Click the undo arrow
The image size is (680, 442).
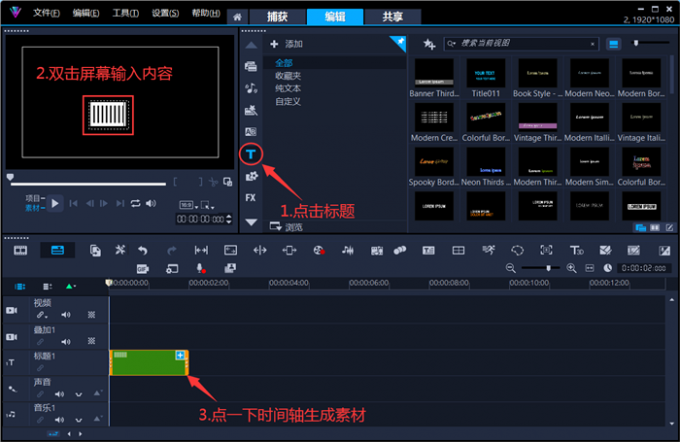pyautogui.click(x=143, y=250)
